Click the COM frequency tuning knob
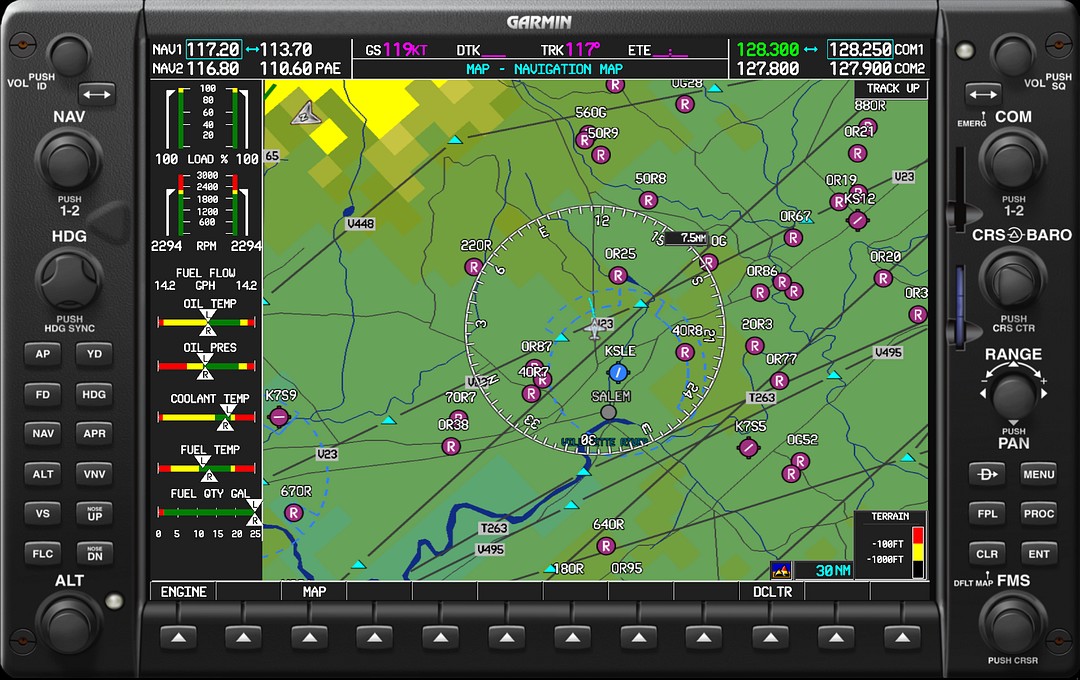The width and height of the screenshot is (1080, 680). pyautogui.click(x=1012, y=162)
